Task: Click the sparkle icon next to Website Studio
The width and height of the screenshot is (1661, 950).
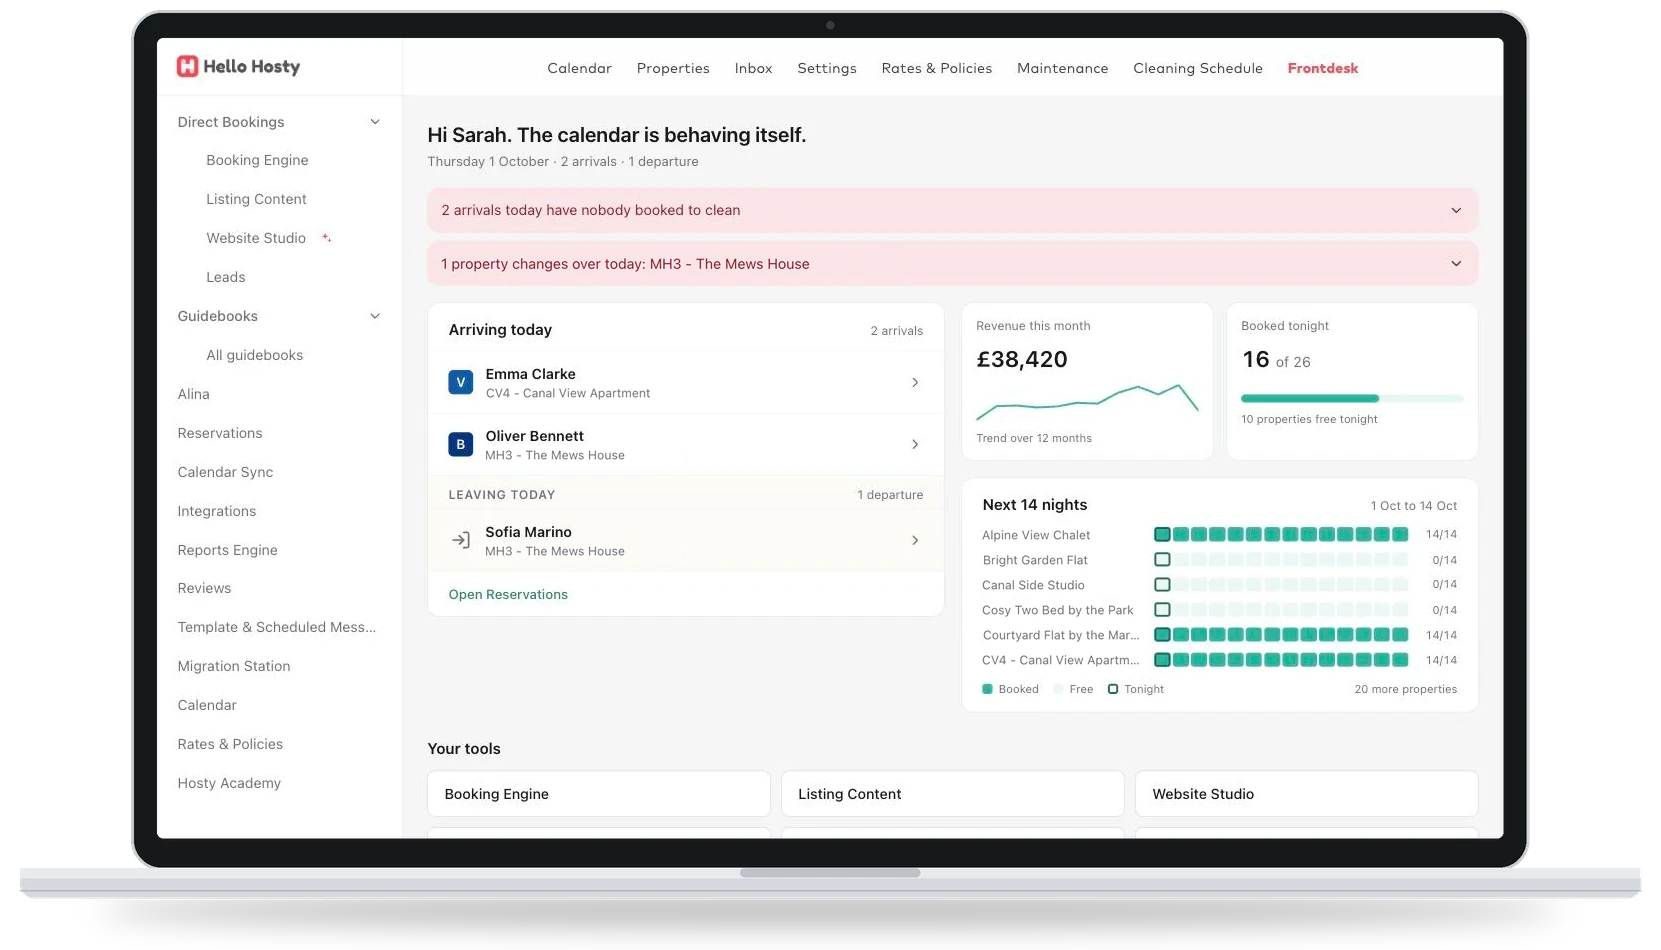Action: (326, 238)
